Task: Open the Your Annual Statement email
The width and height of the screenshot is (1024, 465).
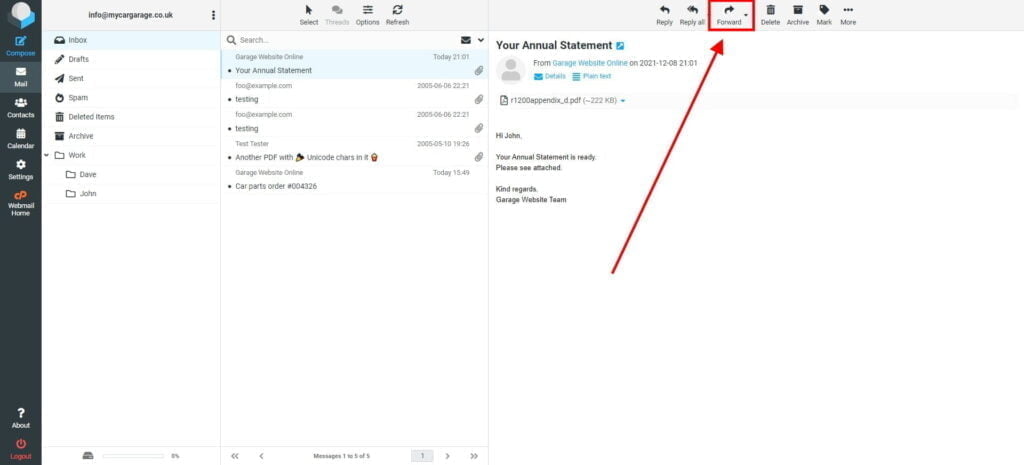Action: pos(355,65)
